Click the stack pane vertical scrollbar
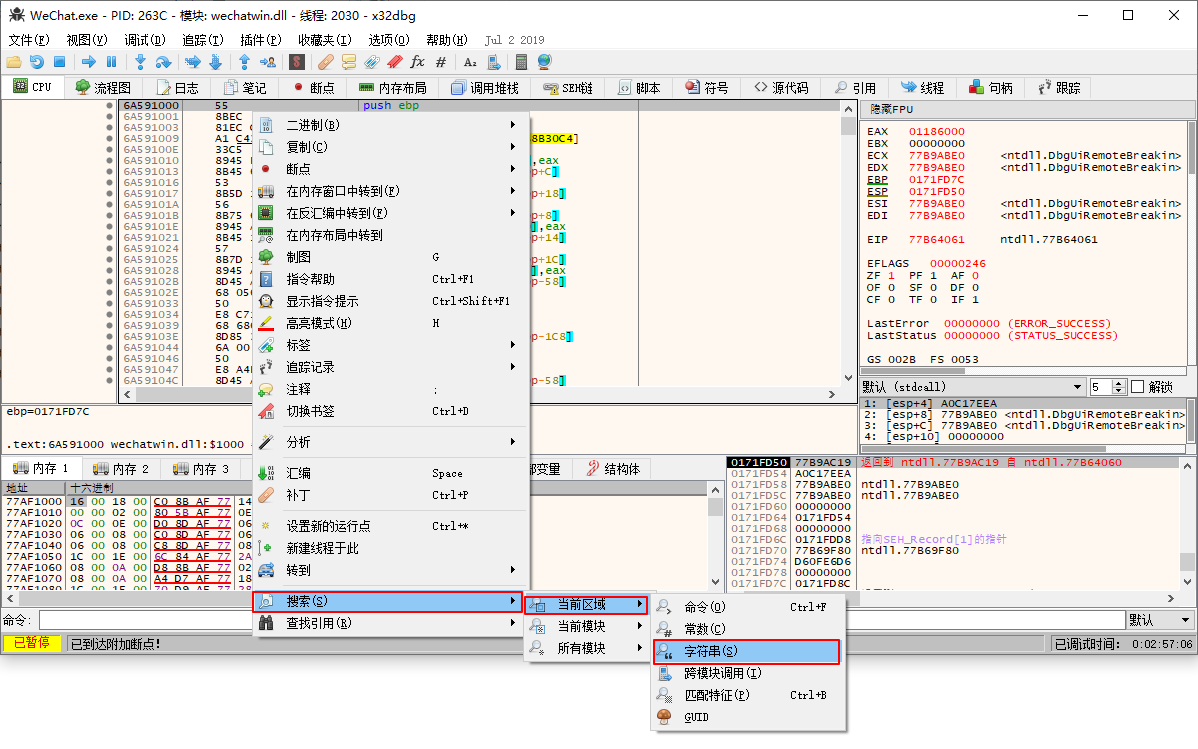Viewport: 1198px width, 749px height. [x=1185, y=520]
